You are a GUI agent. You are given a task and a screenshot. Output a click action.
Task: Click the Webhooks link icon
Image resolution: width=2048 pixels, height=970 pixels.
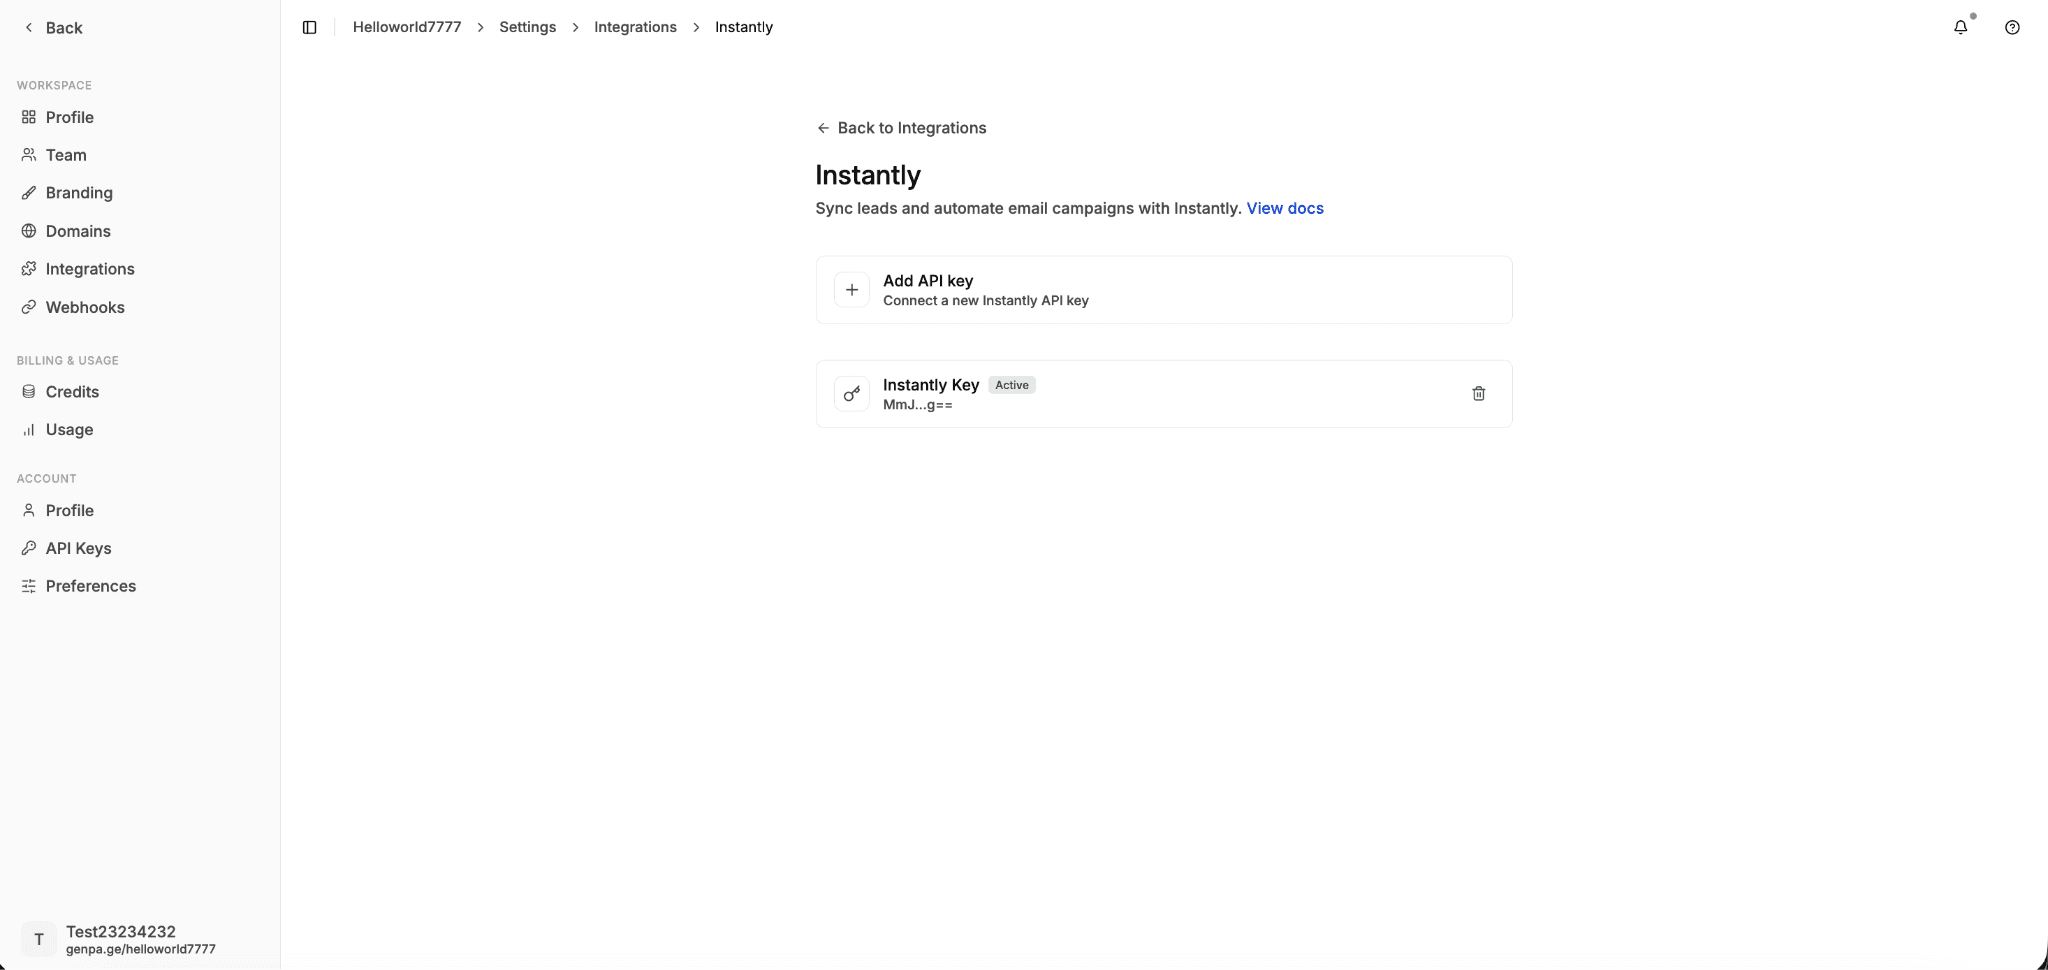(29, 307)
